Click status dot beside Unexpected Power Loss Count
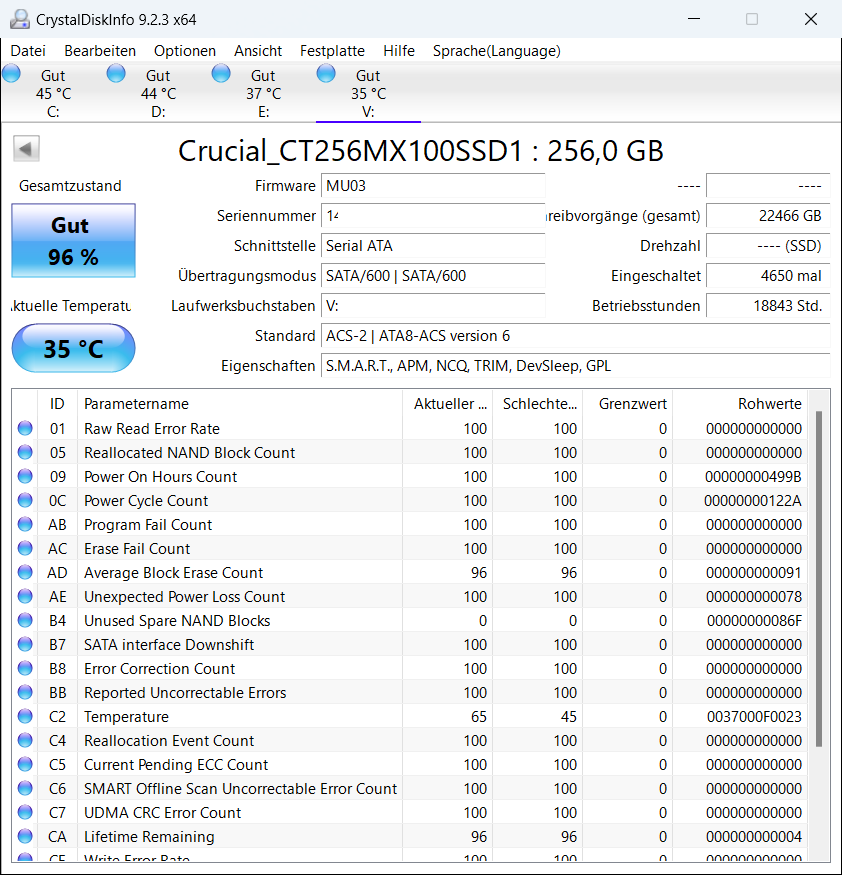842x875 pixels. 23,596
